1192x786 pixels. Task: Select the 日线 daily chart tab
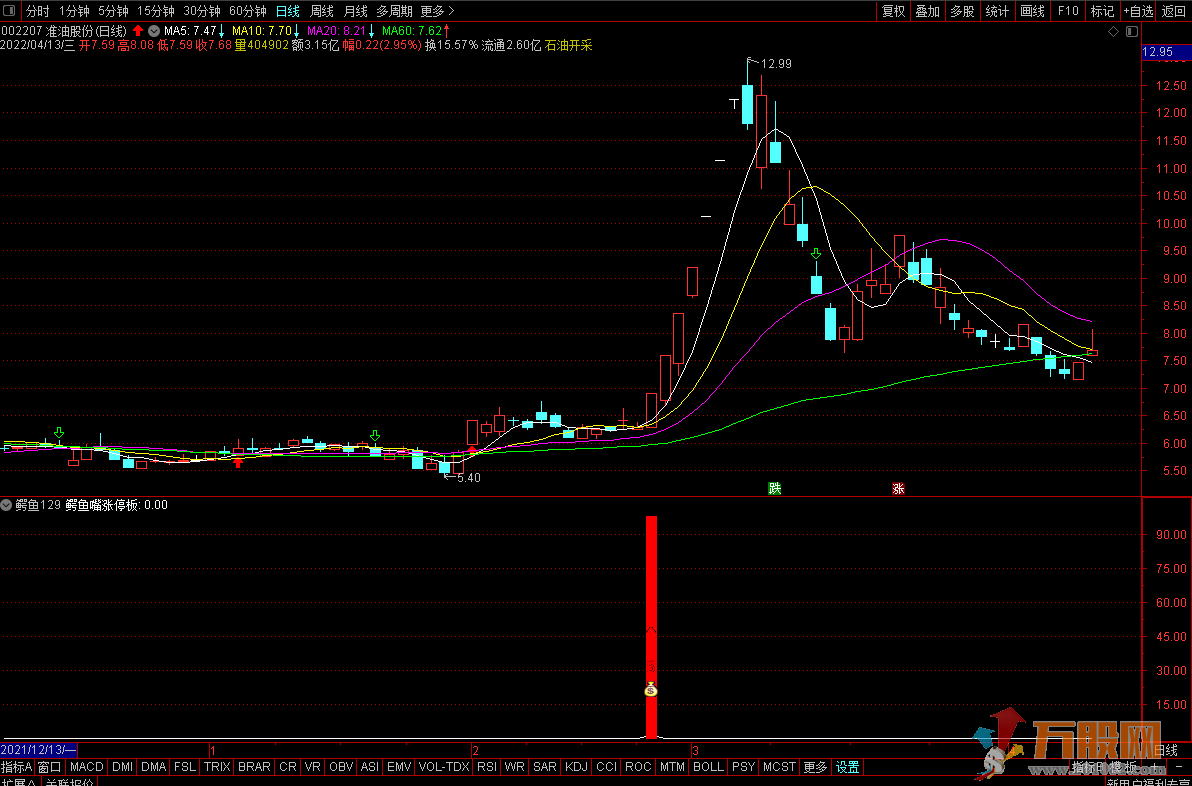pyautogui.click(x=288, y=11)
